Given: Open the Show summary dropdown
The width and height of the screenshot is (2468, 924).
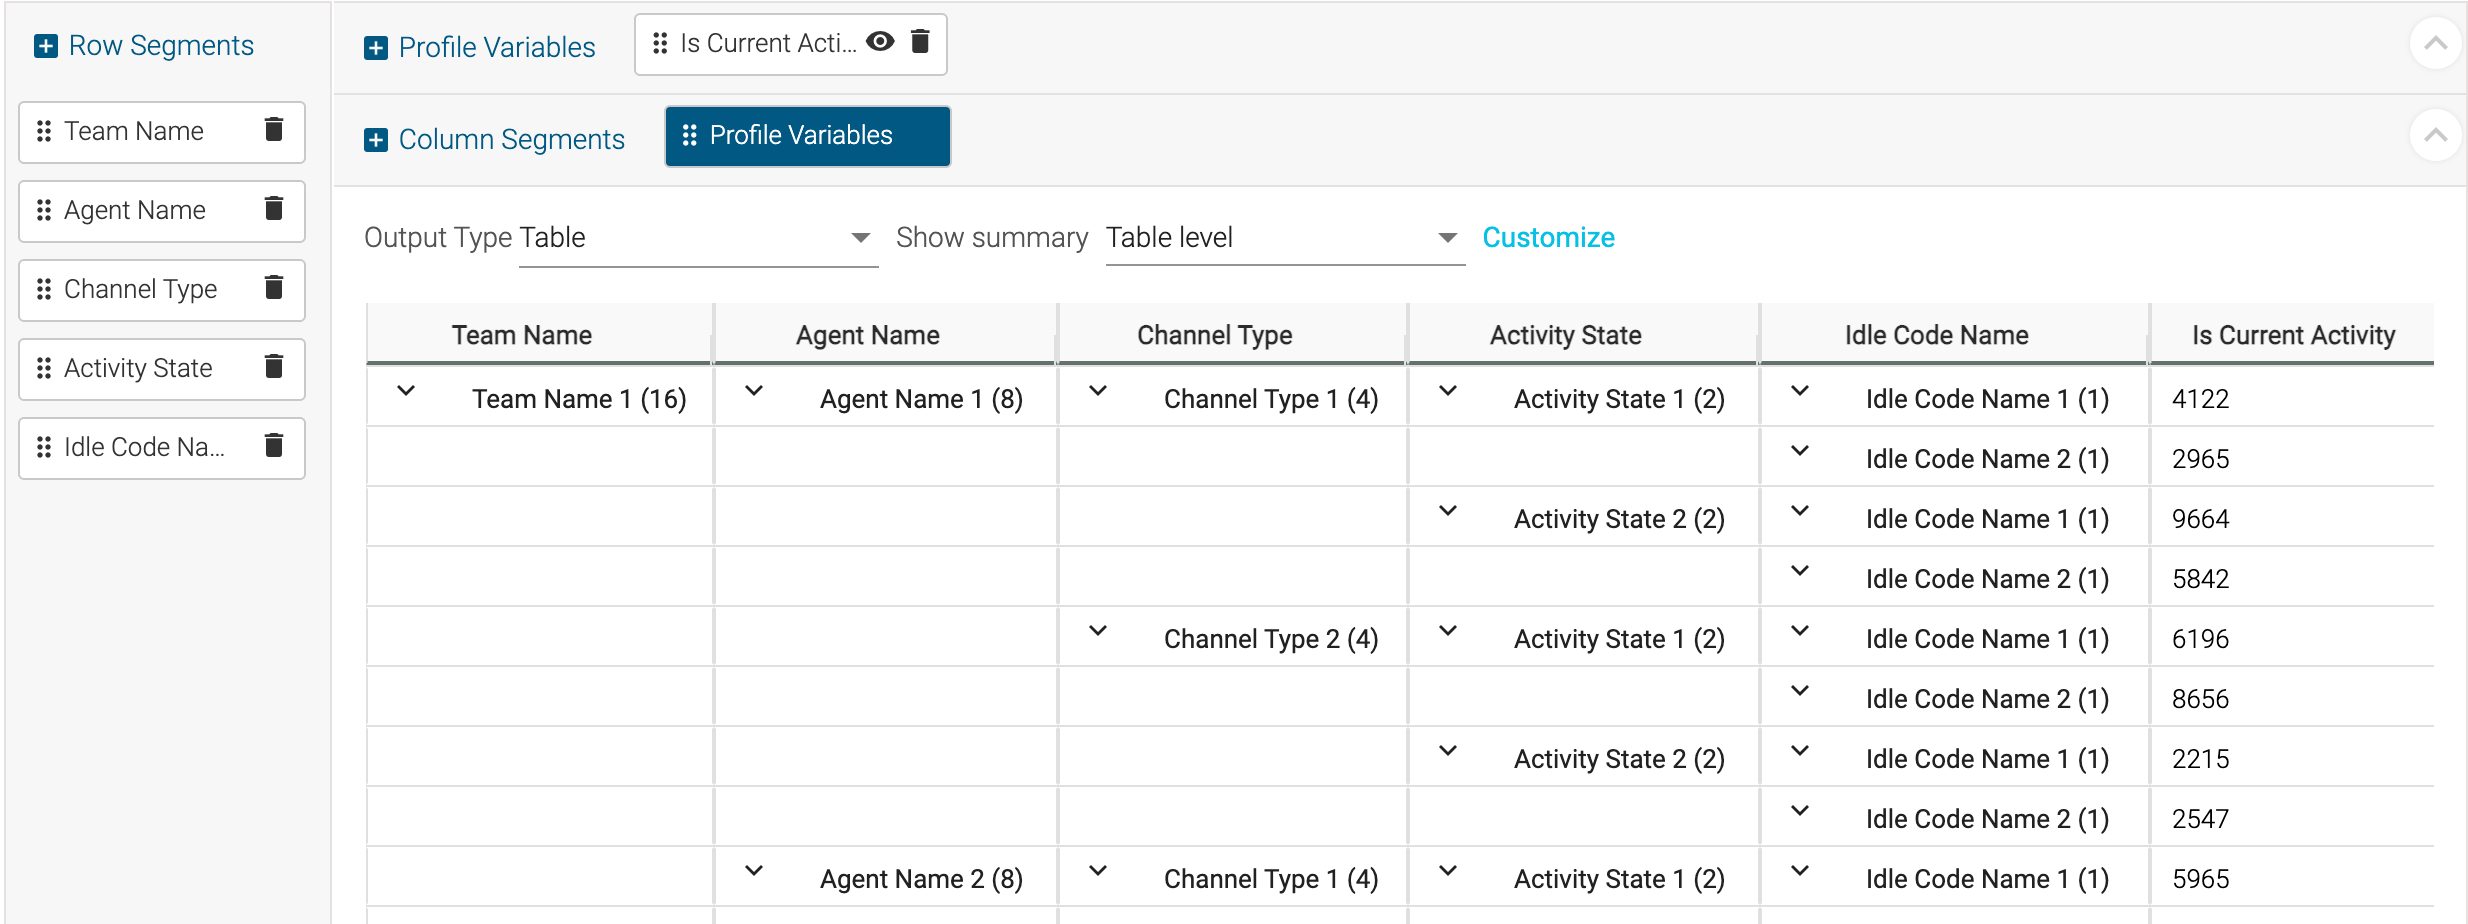Looking at the screenshot, I should [x=1447, y=237].
